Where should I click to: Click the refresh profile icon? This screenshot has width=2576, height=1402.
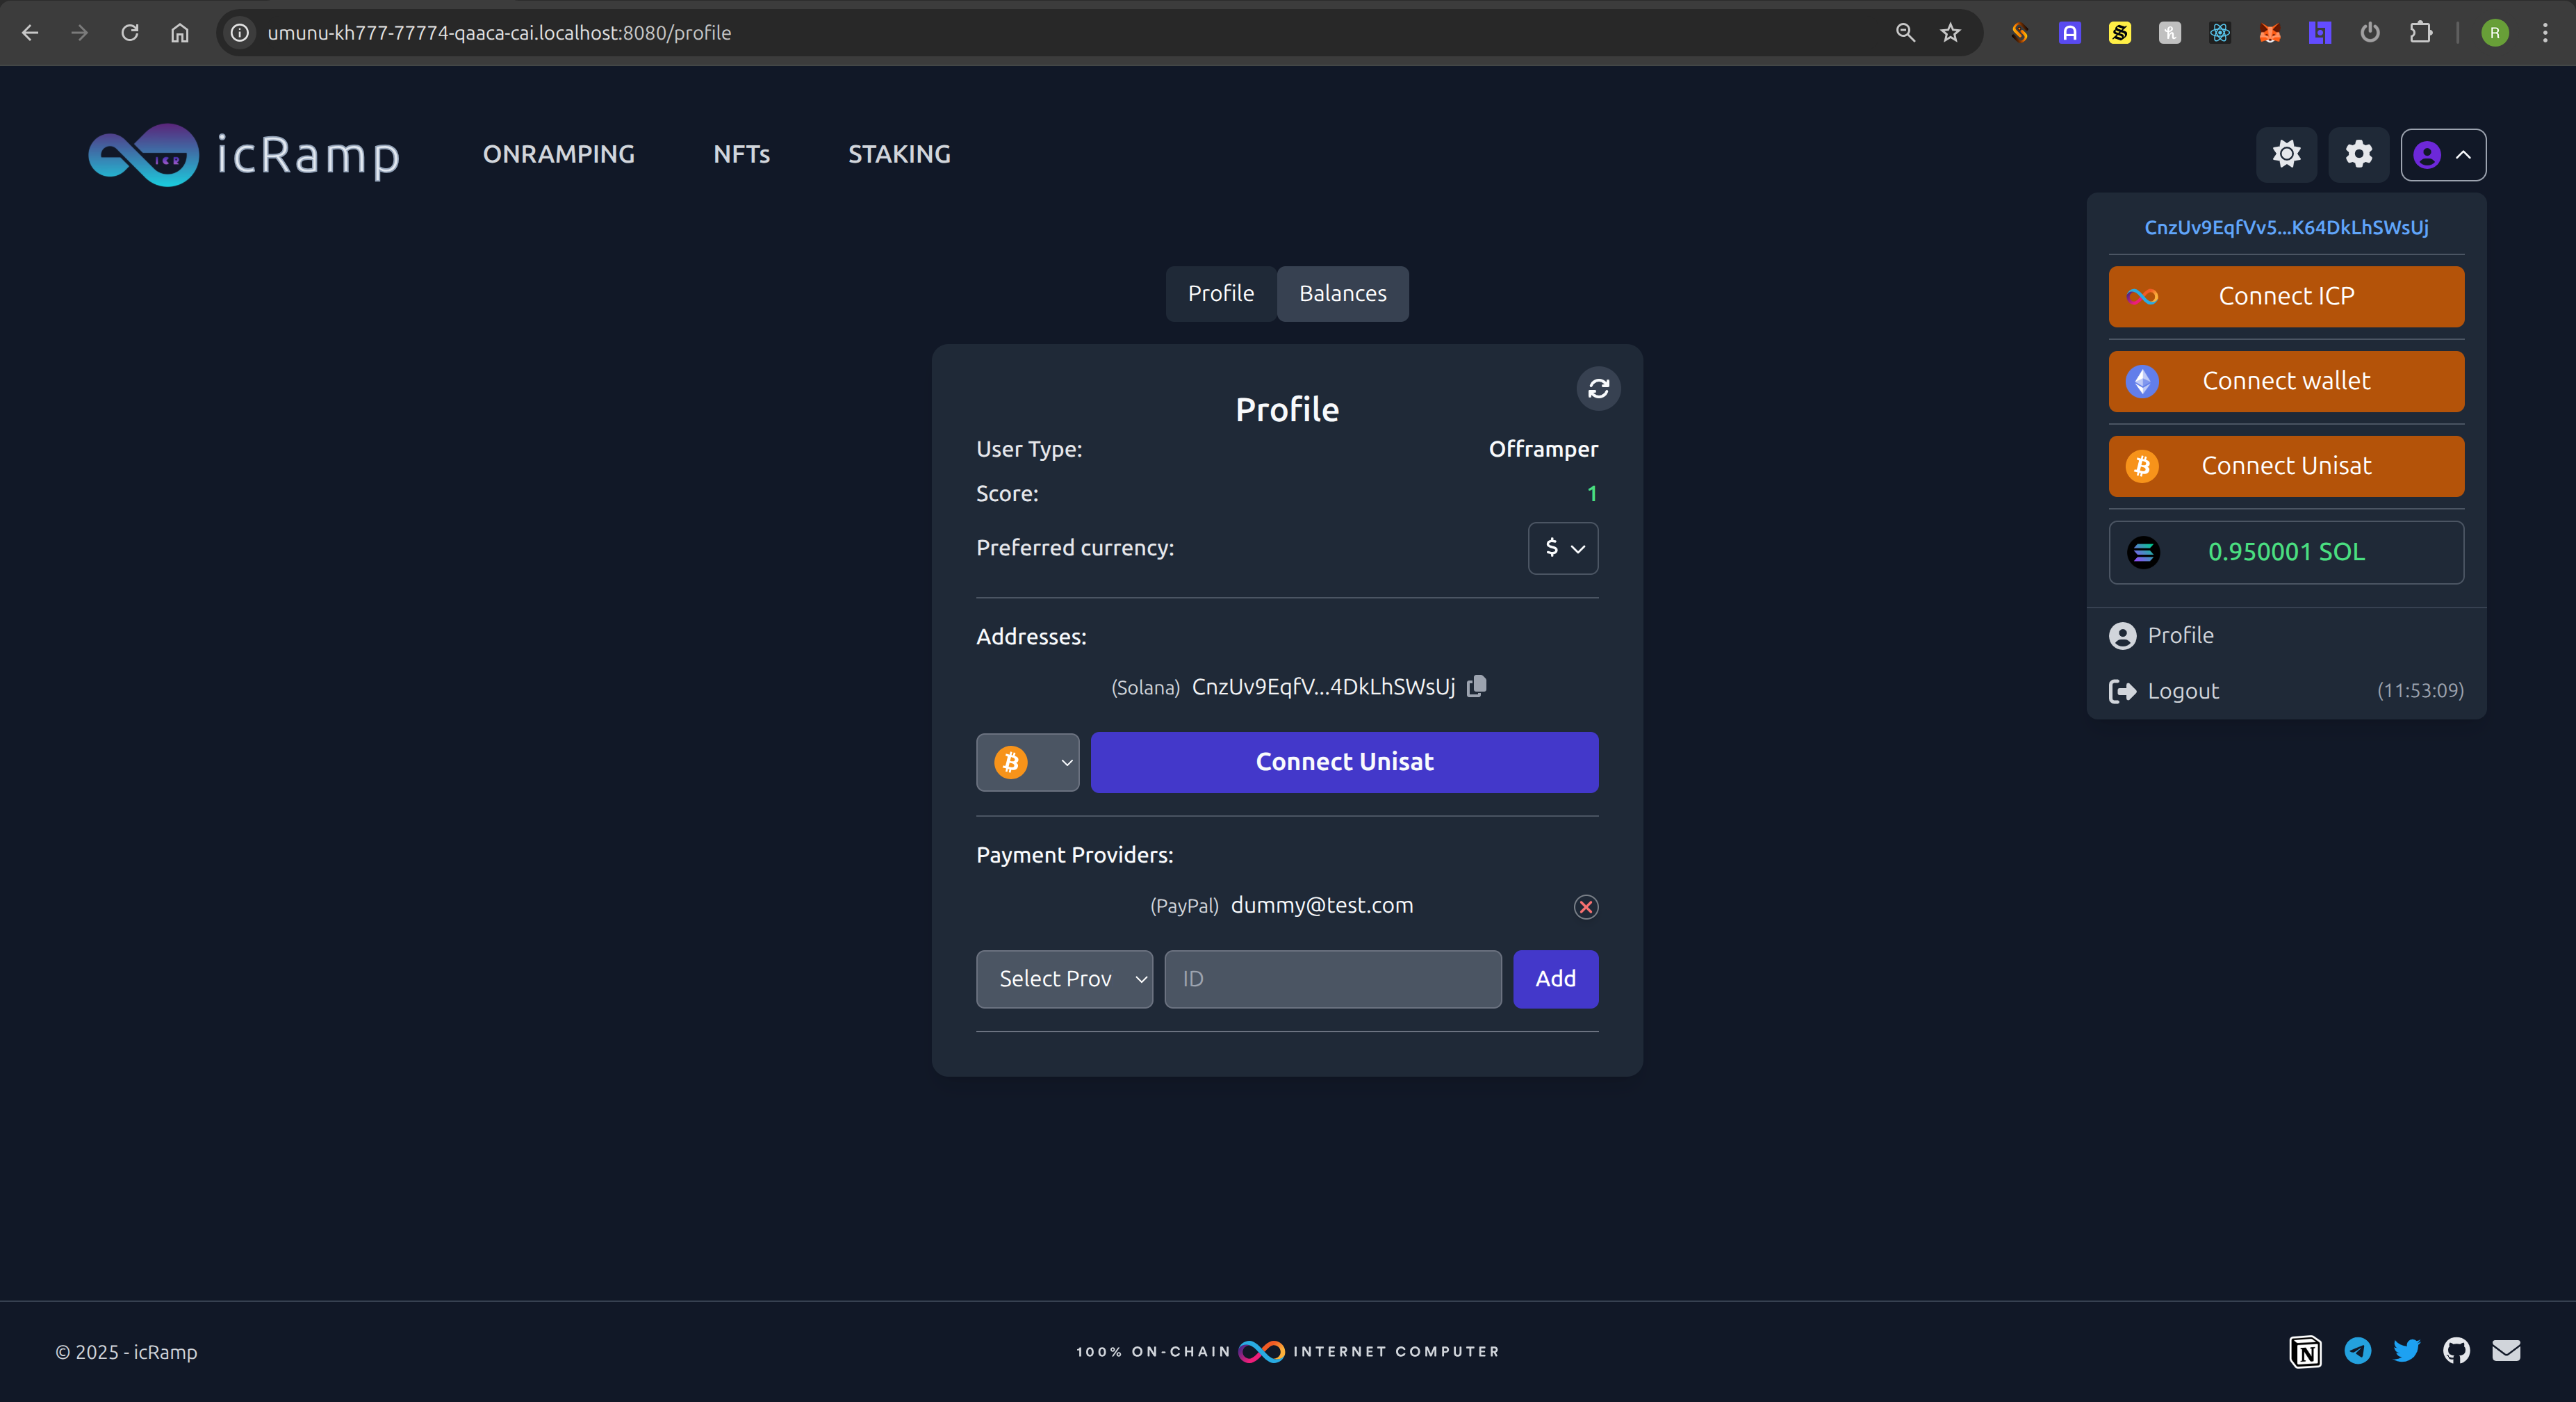1598,388
